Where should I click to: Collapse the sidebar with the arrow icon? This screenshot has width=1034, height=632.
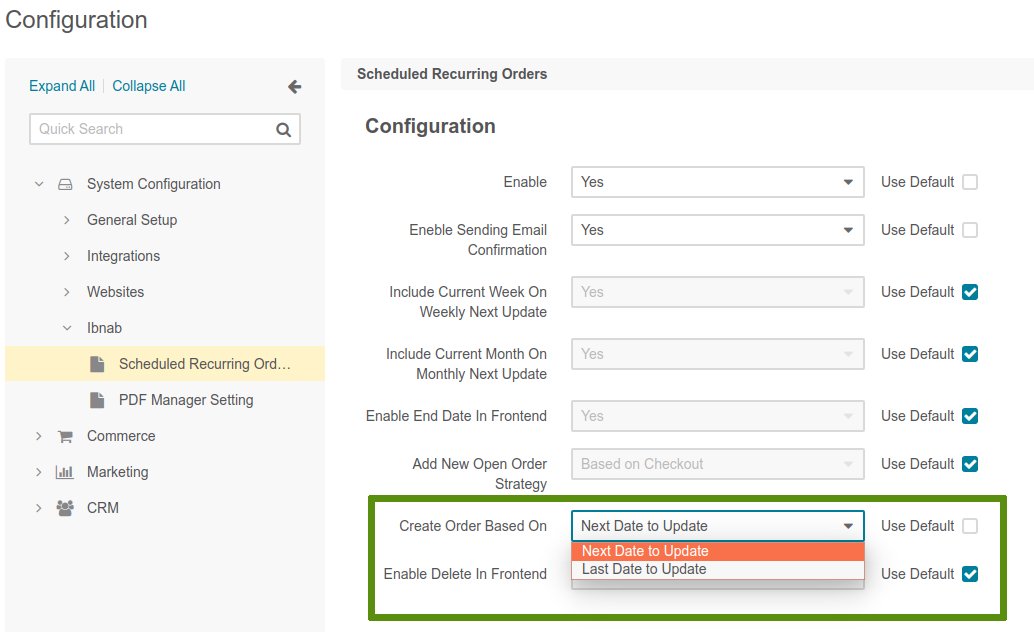click(x=294, y=87)
